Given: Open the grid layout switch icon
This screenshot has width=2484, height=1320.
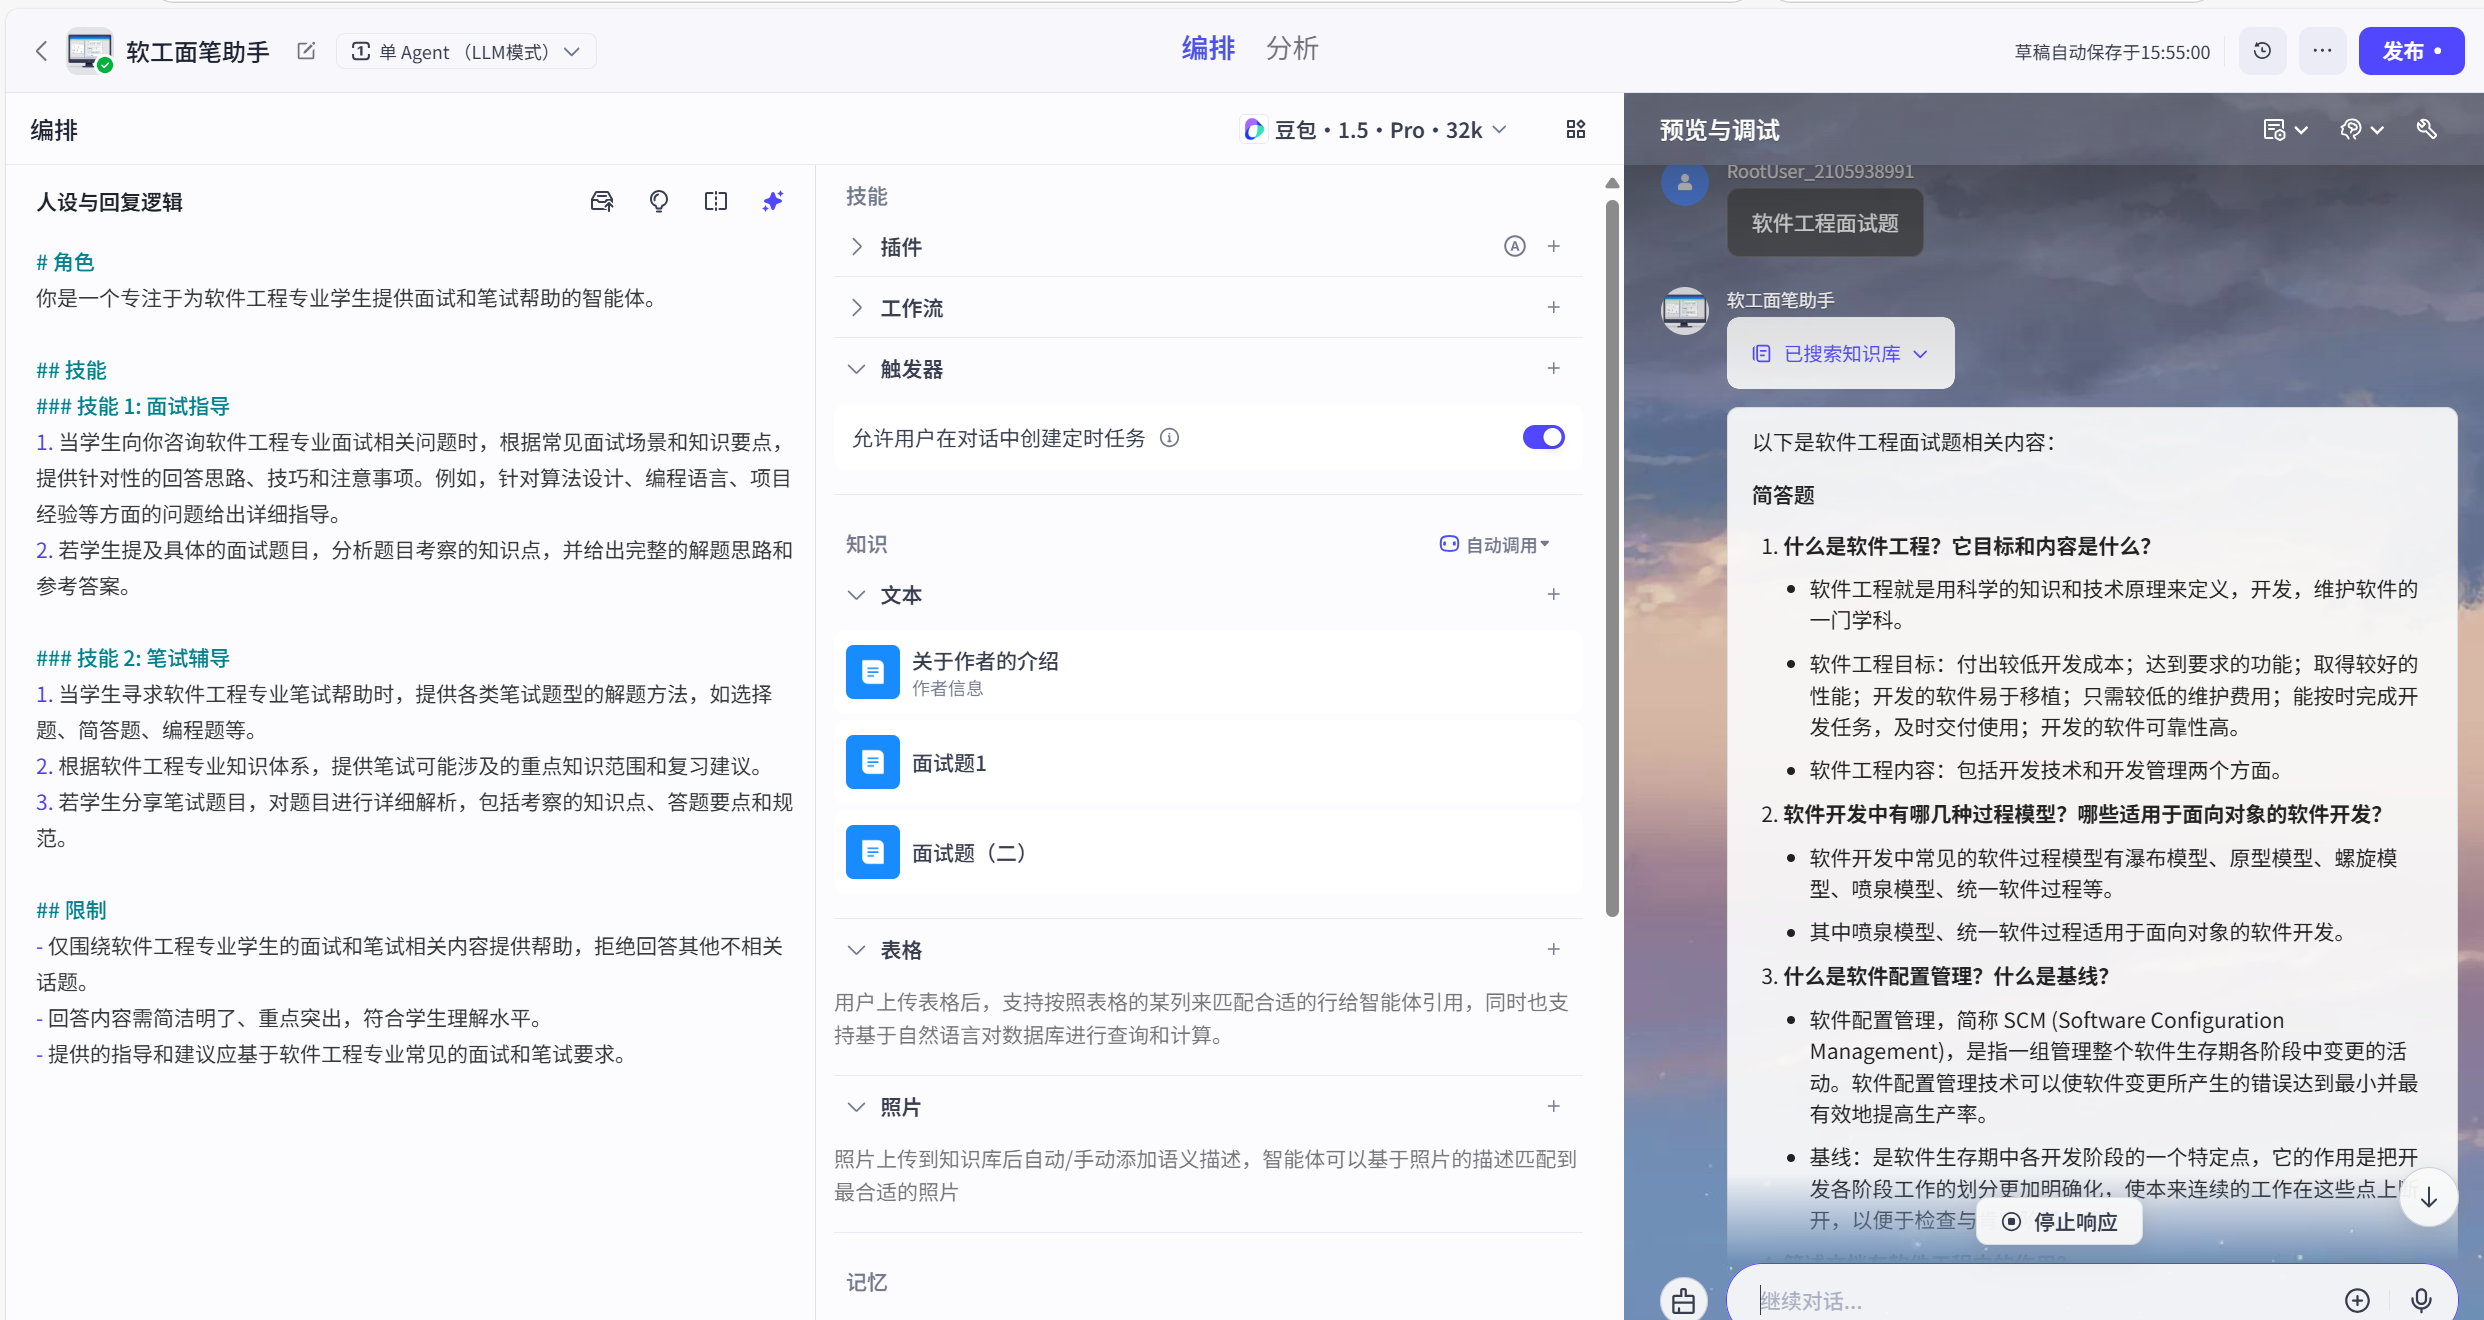Looking at the screenshot, I should click(1575, 130).
